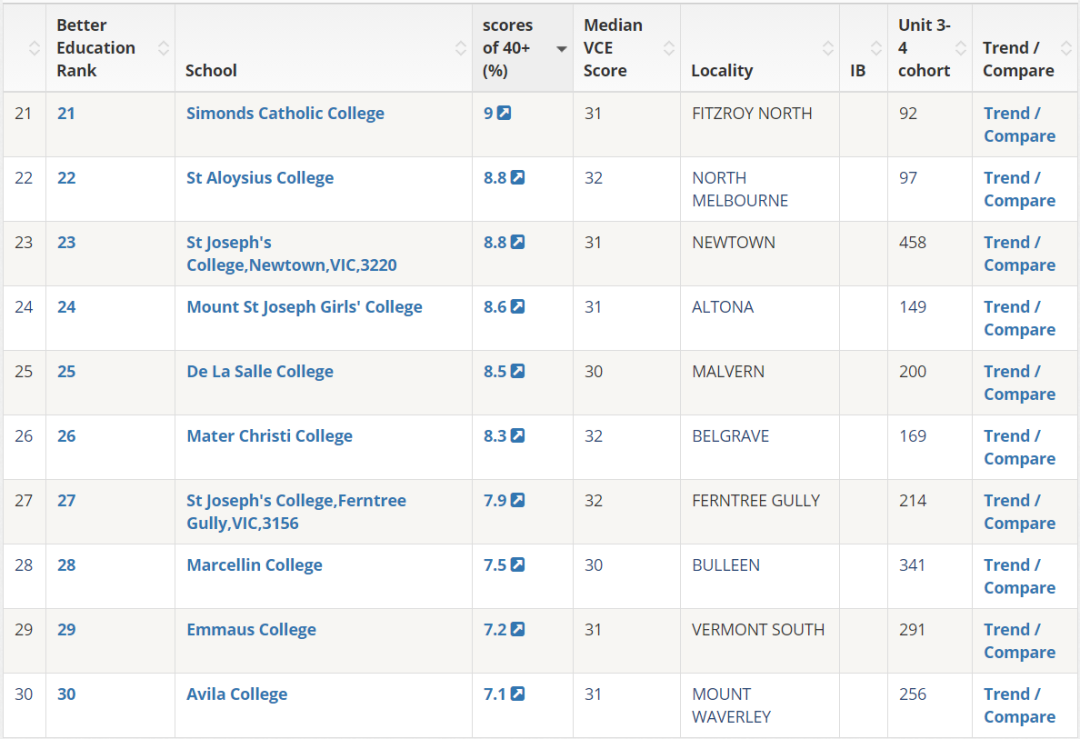This screenshot has width=1080, height=739.
Task: Open St Aloysius College school page
Action: (260, 178)
